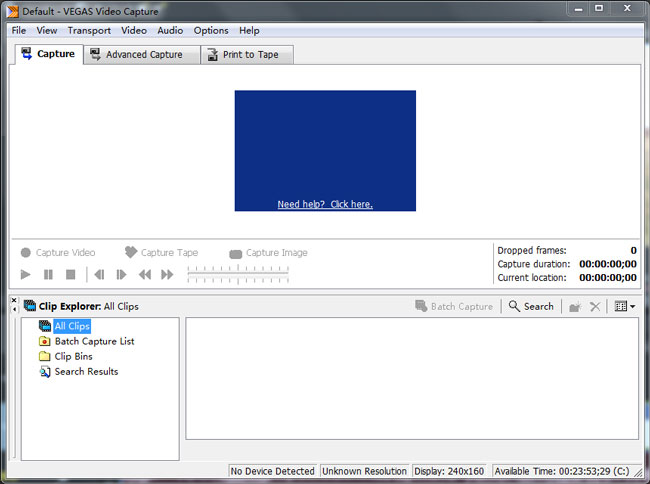Step one frame forward
This screenshot has width=650, height=484.
tap(121, 274)
